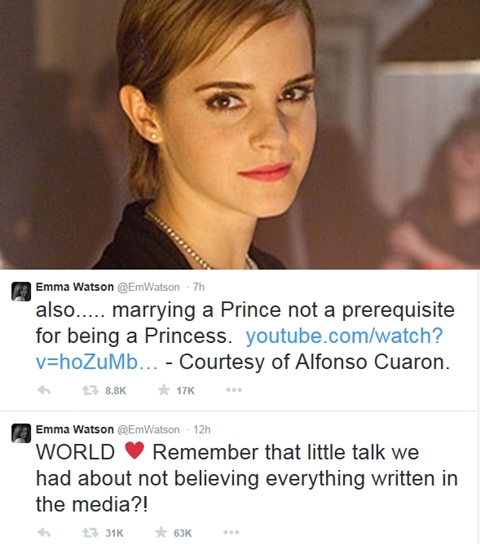Image resolution: width=480 pixels, height=544 pixels.
Task: Open more options on the 7h tweet
Action: 234,390
